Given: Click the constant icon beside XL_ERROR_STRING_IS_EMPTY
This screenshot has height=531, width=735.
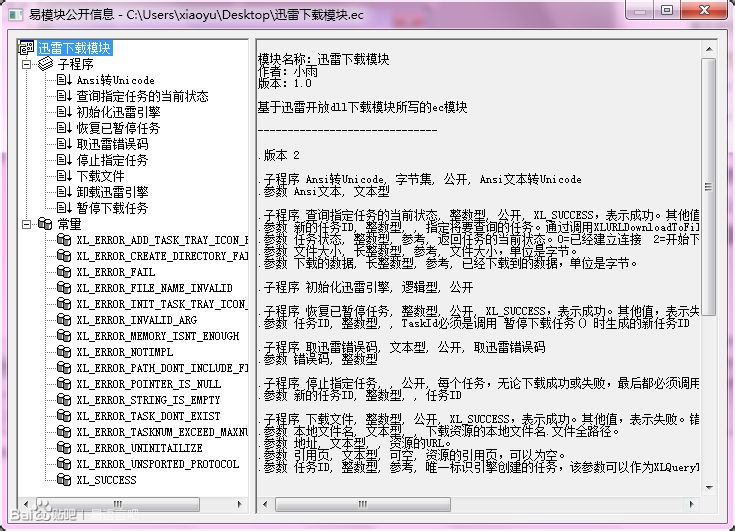Looking at the screenshot, I should [64, 399].
